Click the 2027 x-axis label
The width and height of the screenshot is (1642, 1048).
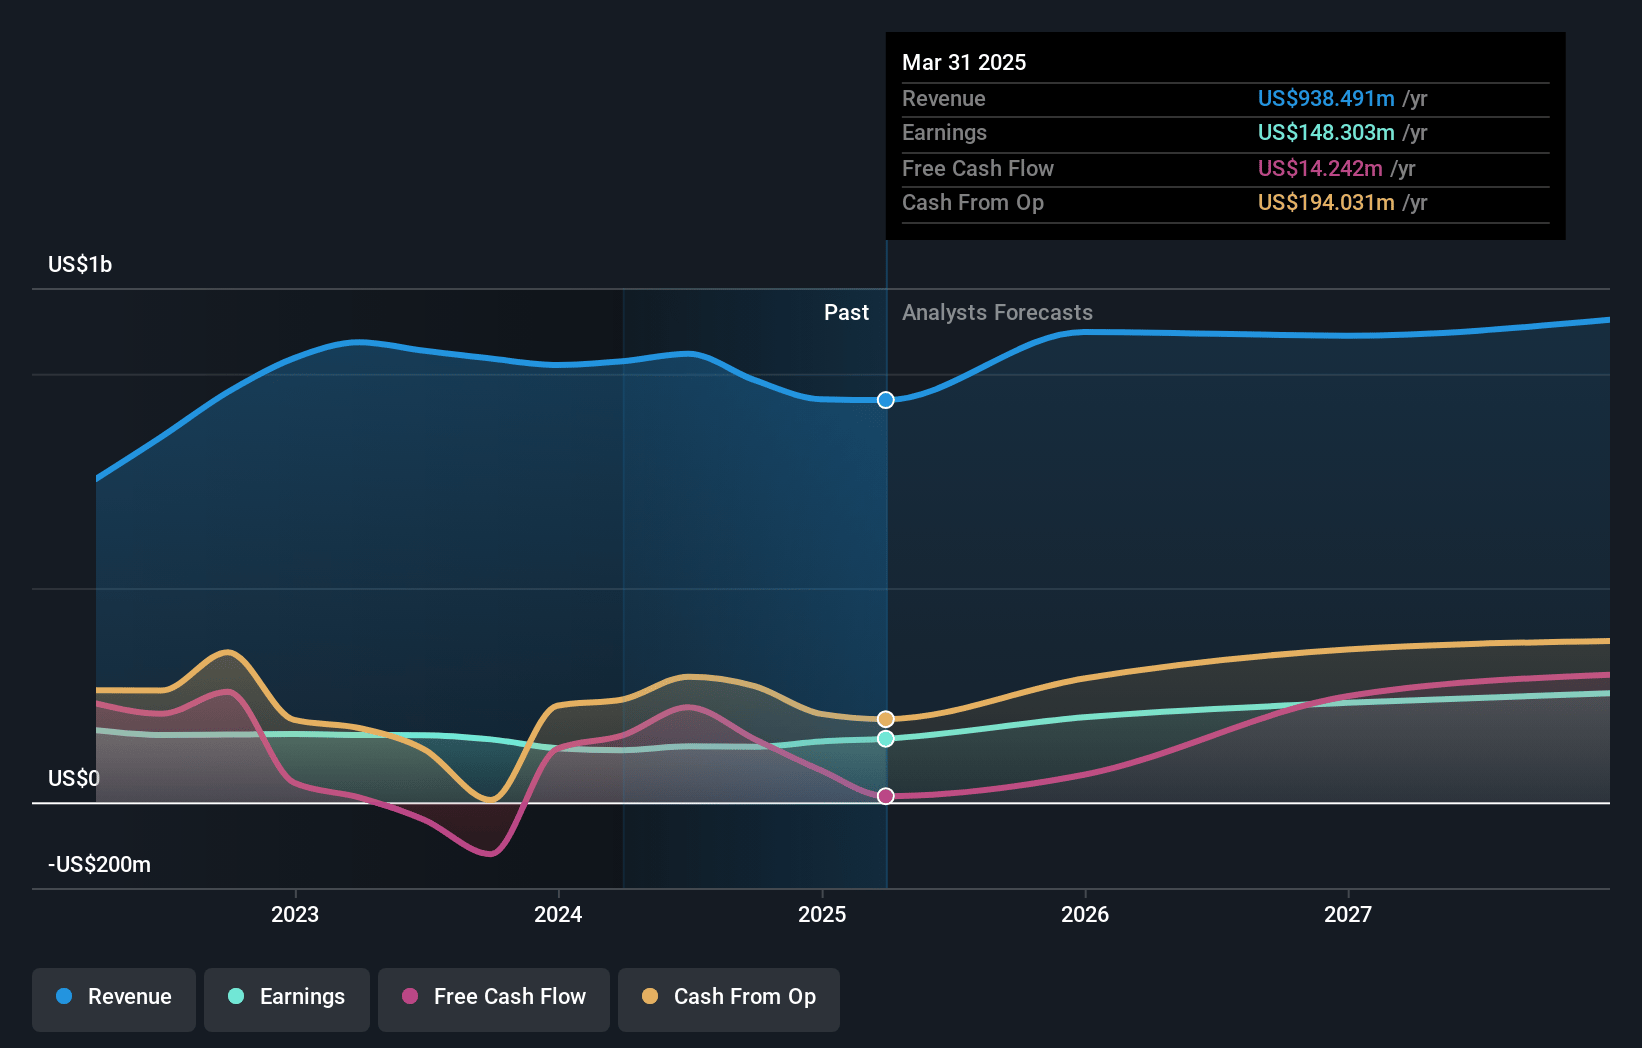[1348, 914]
